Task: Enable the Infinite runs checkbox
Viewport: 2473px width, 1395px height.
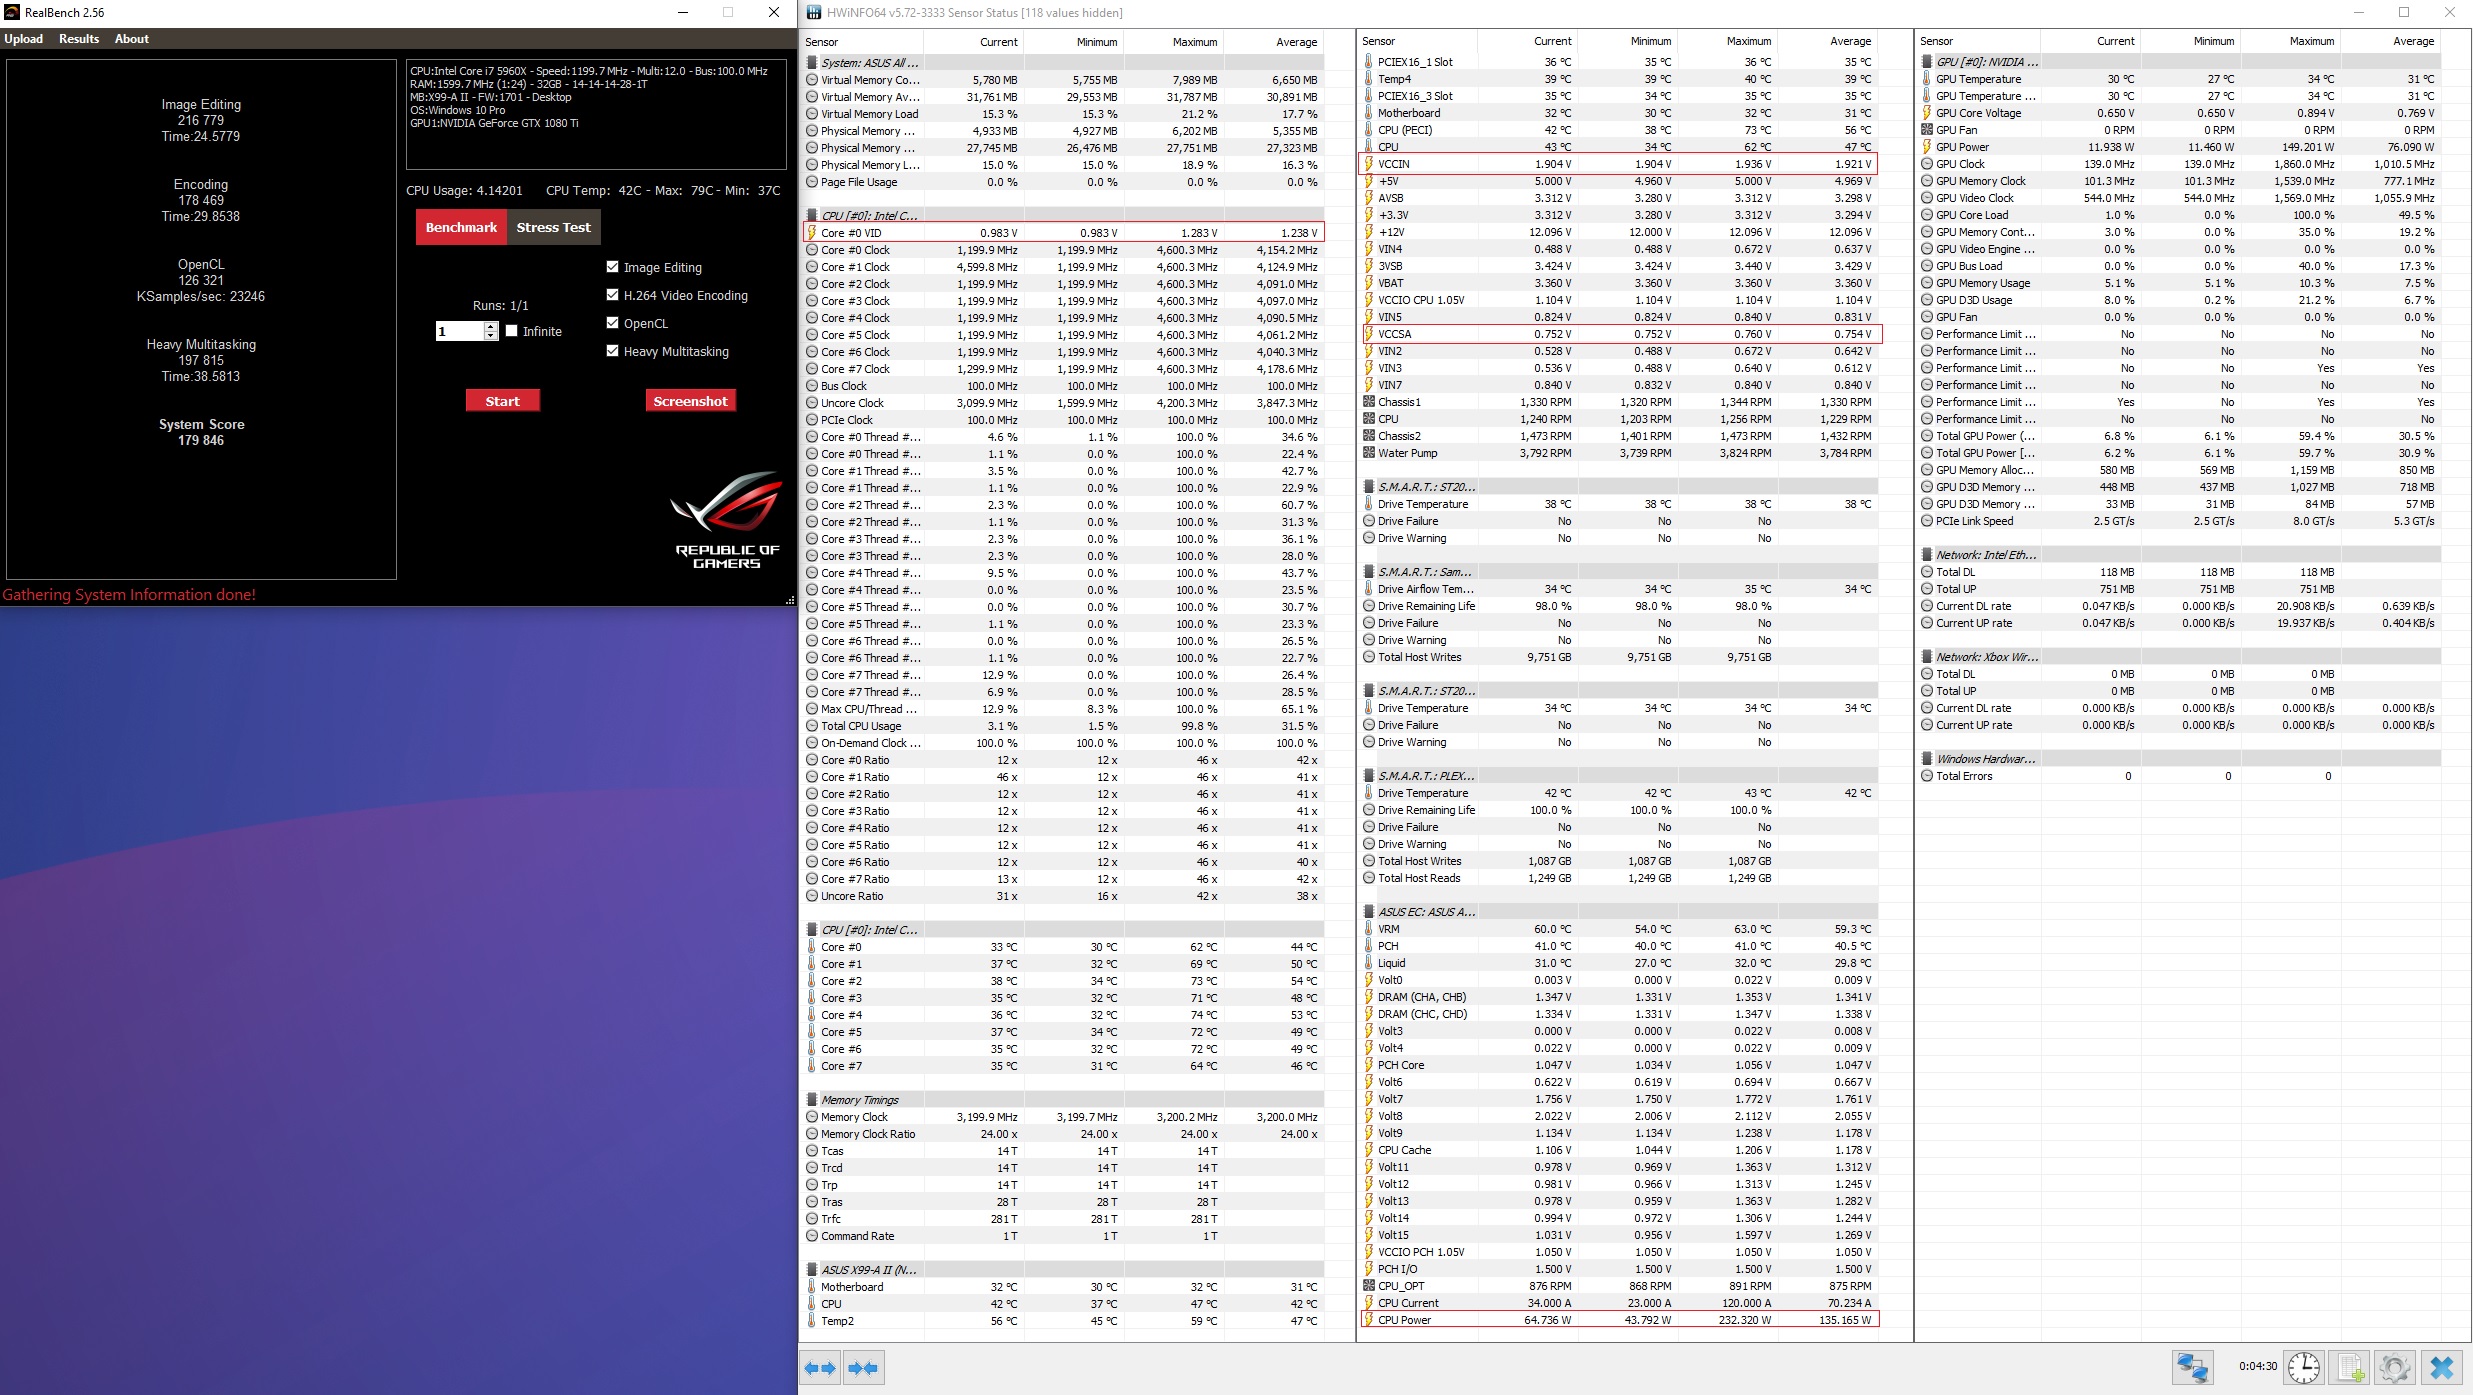Action: point(512,331)
